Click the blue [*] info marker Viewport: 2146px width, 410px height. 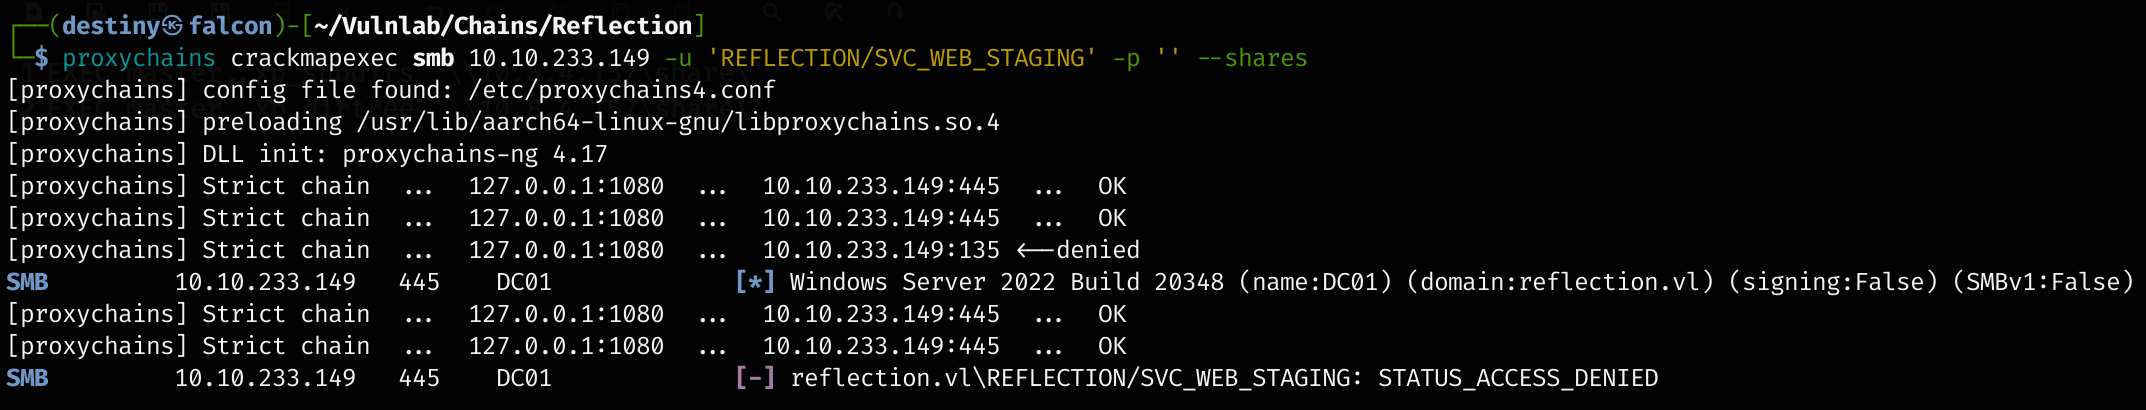coord(755,282)
